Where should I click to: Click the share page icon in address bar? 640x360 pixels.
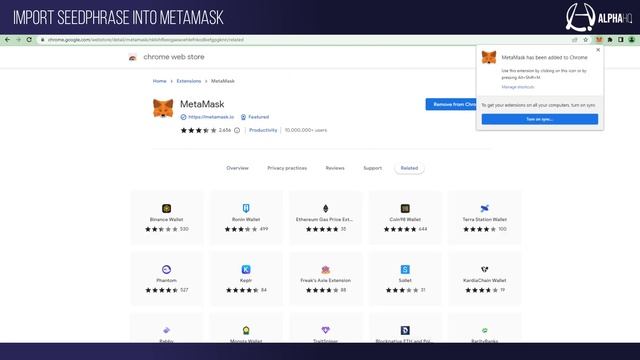pos(575,40)
